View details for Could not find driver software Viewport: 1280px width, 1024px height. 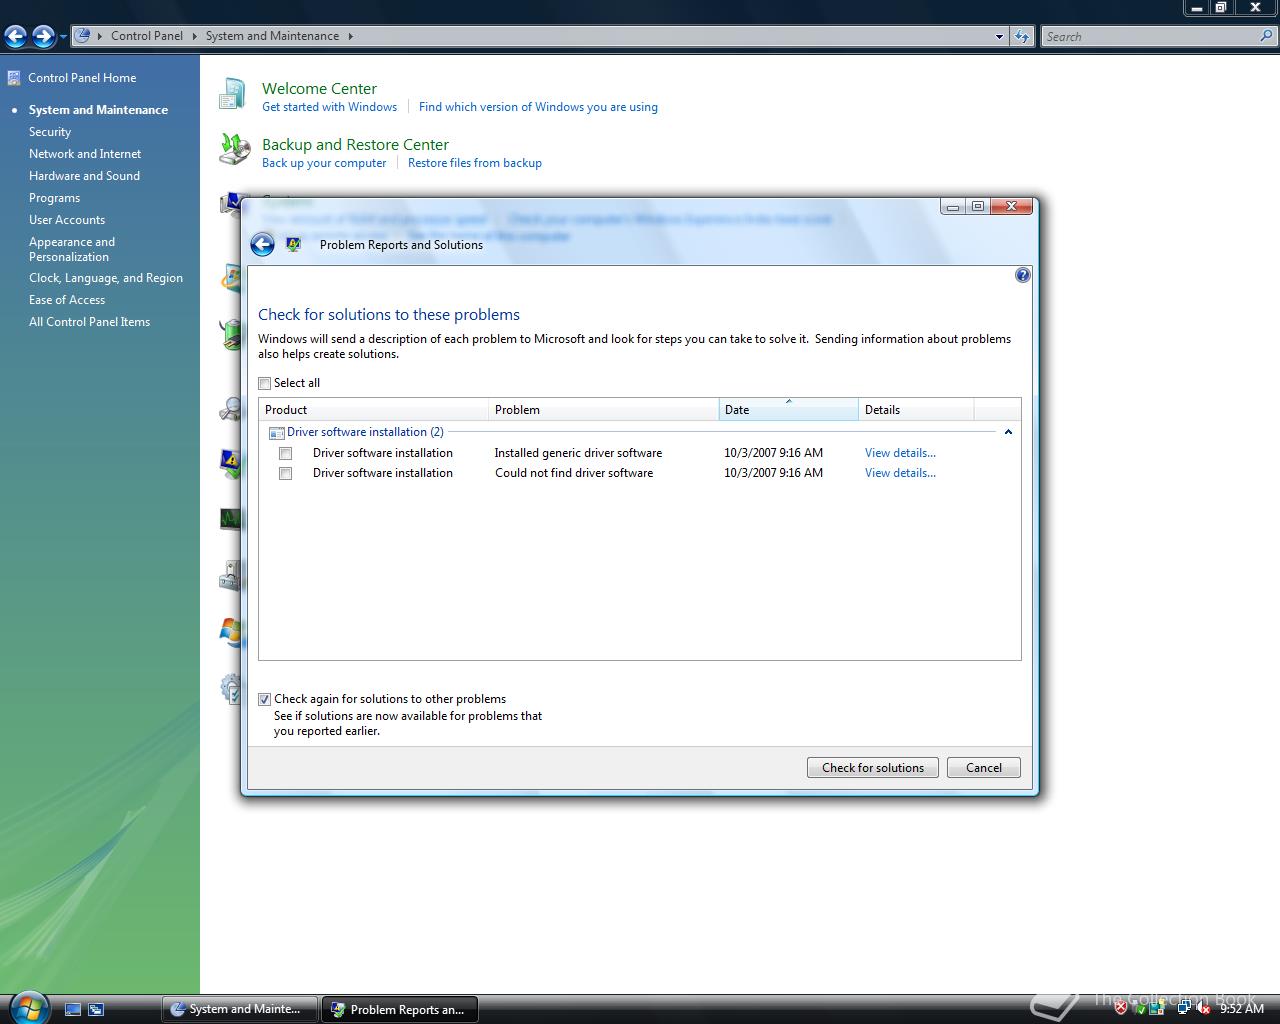(x=900, y=473)
